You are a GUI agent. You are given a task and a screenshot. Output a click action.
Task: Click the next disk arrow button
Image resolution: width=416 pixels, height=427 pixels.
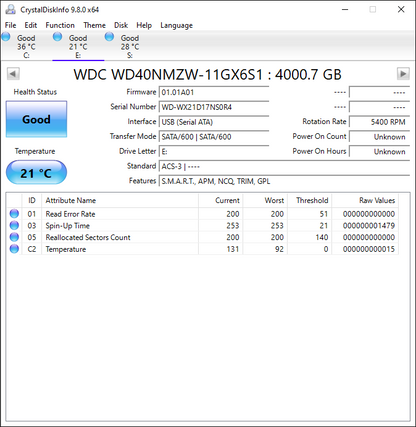pos(403,74)
